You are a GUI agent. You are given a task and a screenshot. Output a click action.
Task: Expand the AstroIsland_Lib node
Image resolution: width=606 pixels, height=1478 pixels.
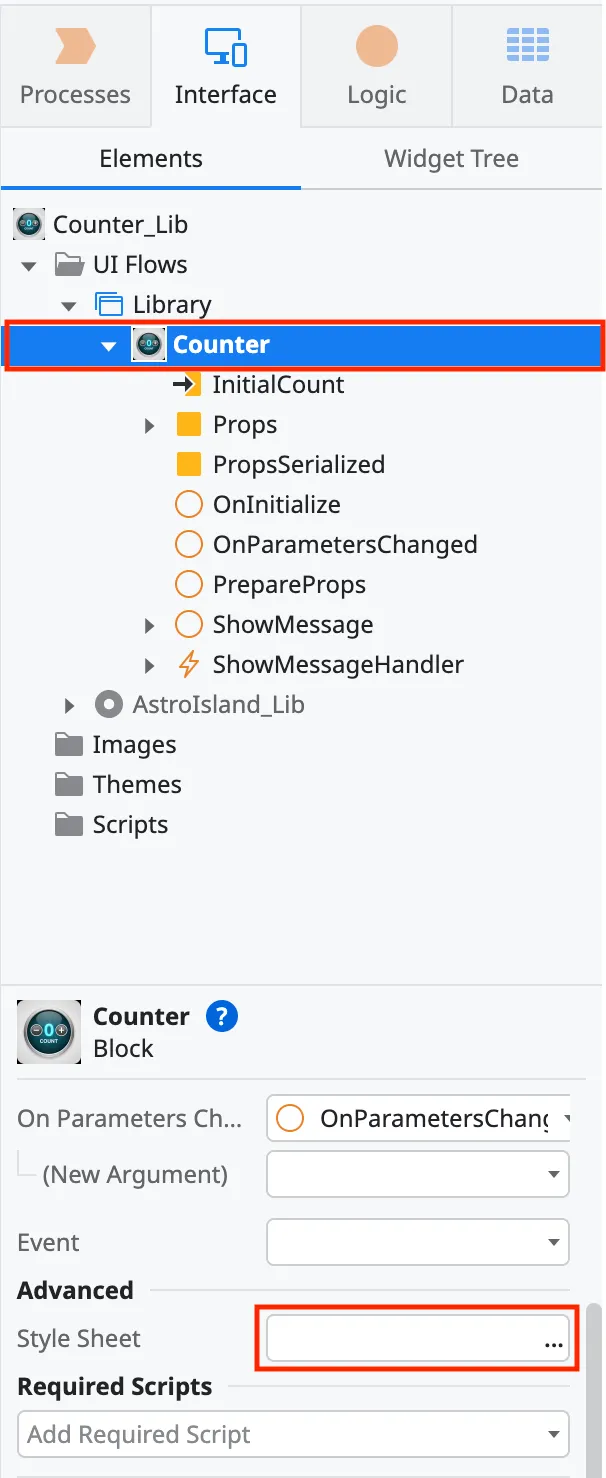[x=68, y=704]
